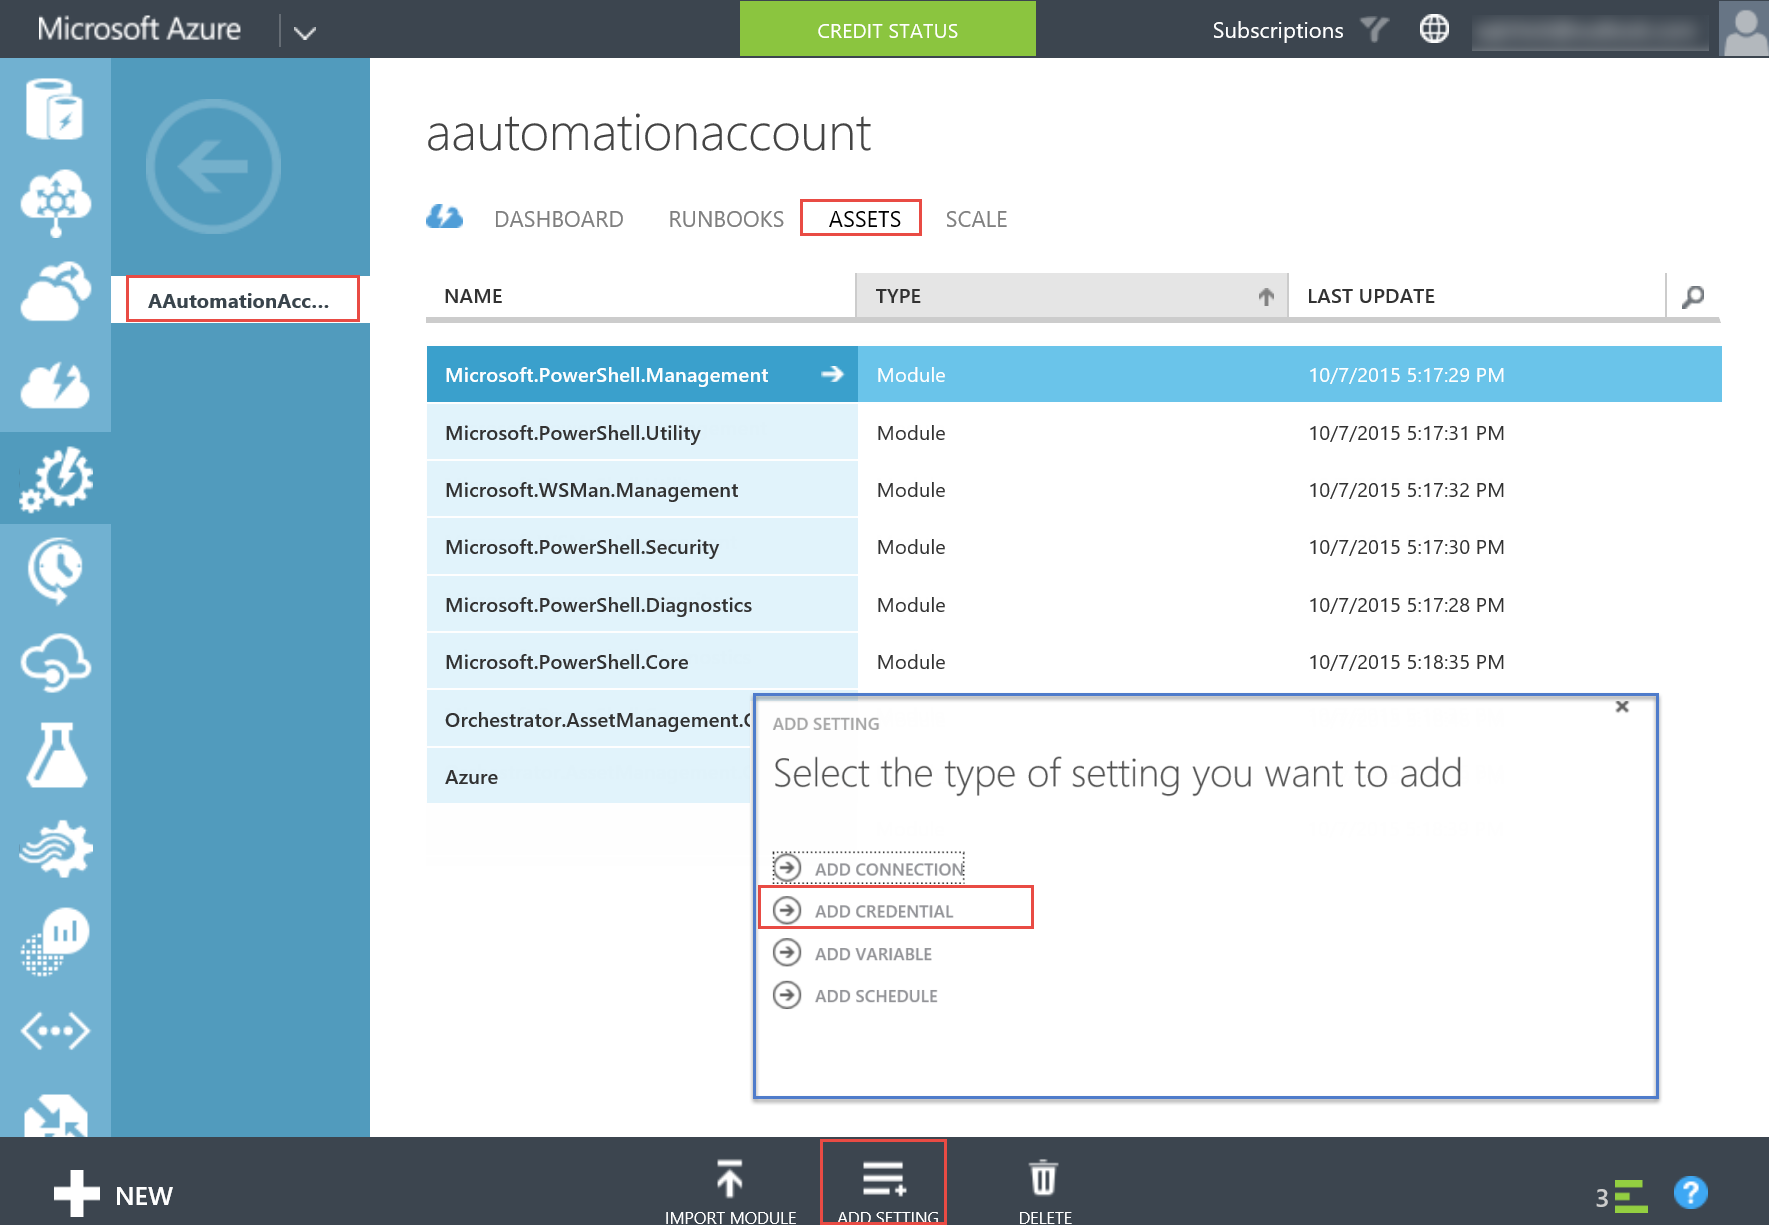Select the Microsoft.WSMan.Management row
Screen dimensions: 1769x1225
pos(1074,489)
